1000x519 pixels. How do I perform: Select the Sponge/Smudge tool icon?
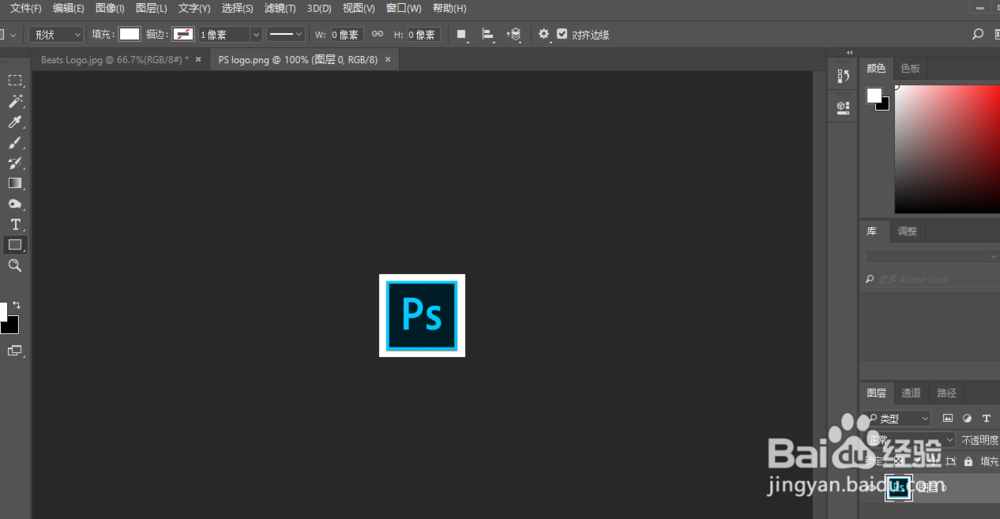[x=15, y=204]
